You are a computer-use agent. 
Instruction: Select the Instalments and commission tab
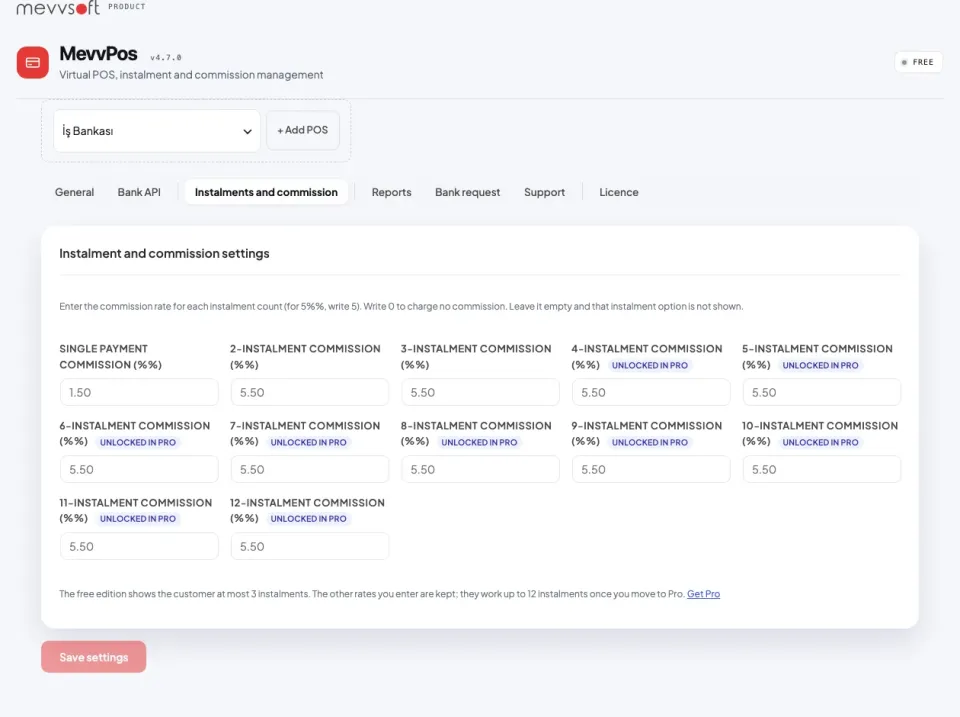click(266, 192)
